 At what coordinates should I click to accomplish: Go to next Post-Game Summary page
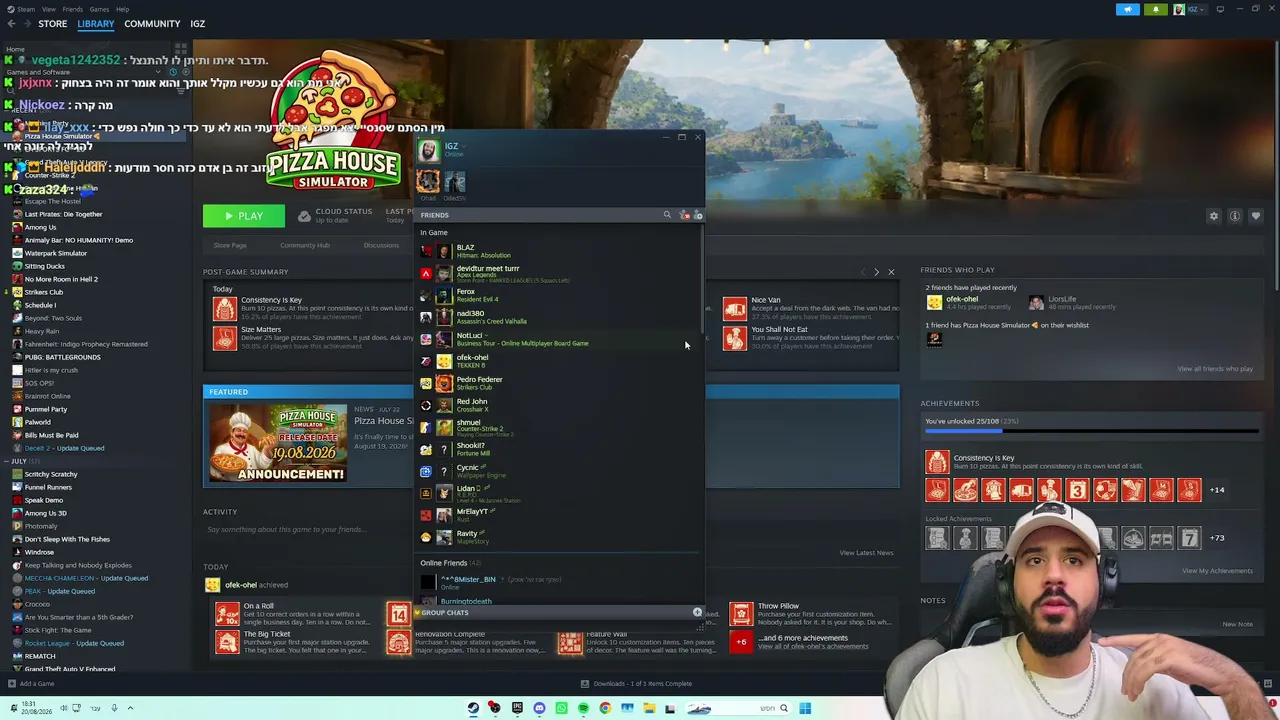876,272
